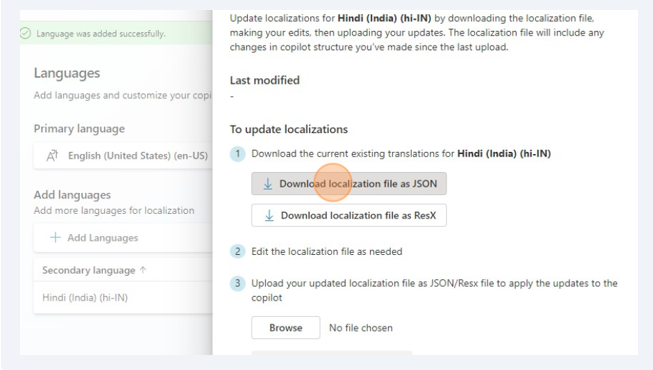The image size is (653, 370).
Task: Click the 'No file chosen' label
Action: pos(361,328)
